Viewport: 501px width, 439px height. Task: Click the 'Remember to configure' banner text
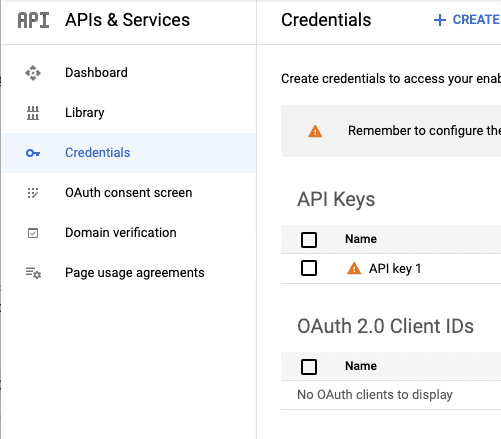424,131
